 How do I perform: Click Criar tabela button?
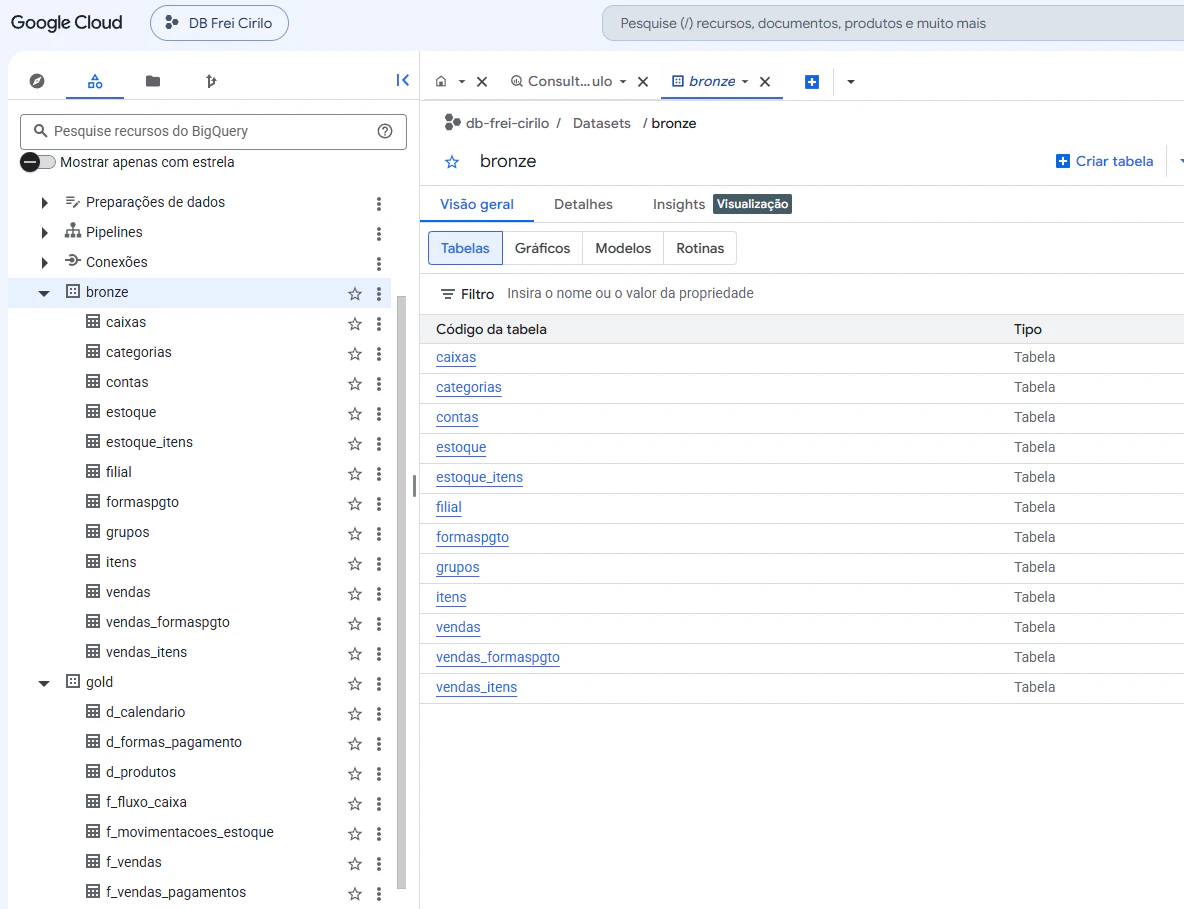[1104, 161]
